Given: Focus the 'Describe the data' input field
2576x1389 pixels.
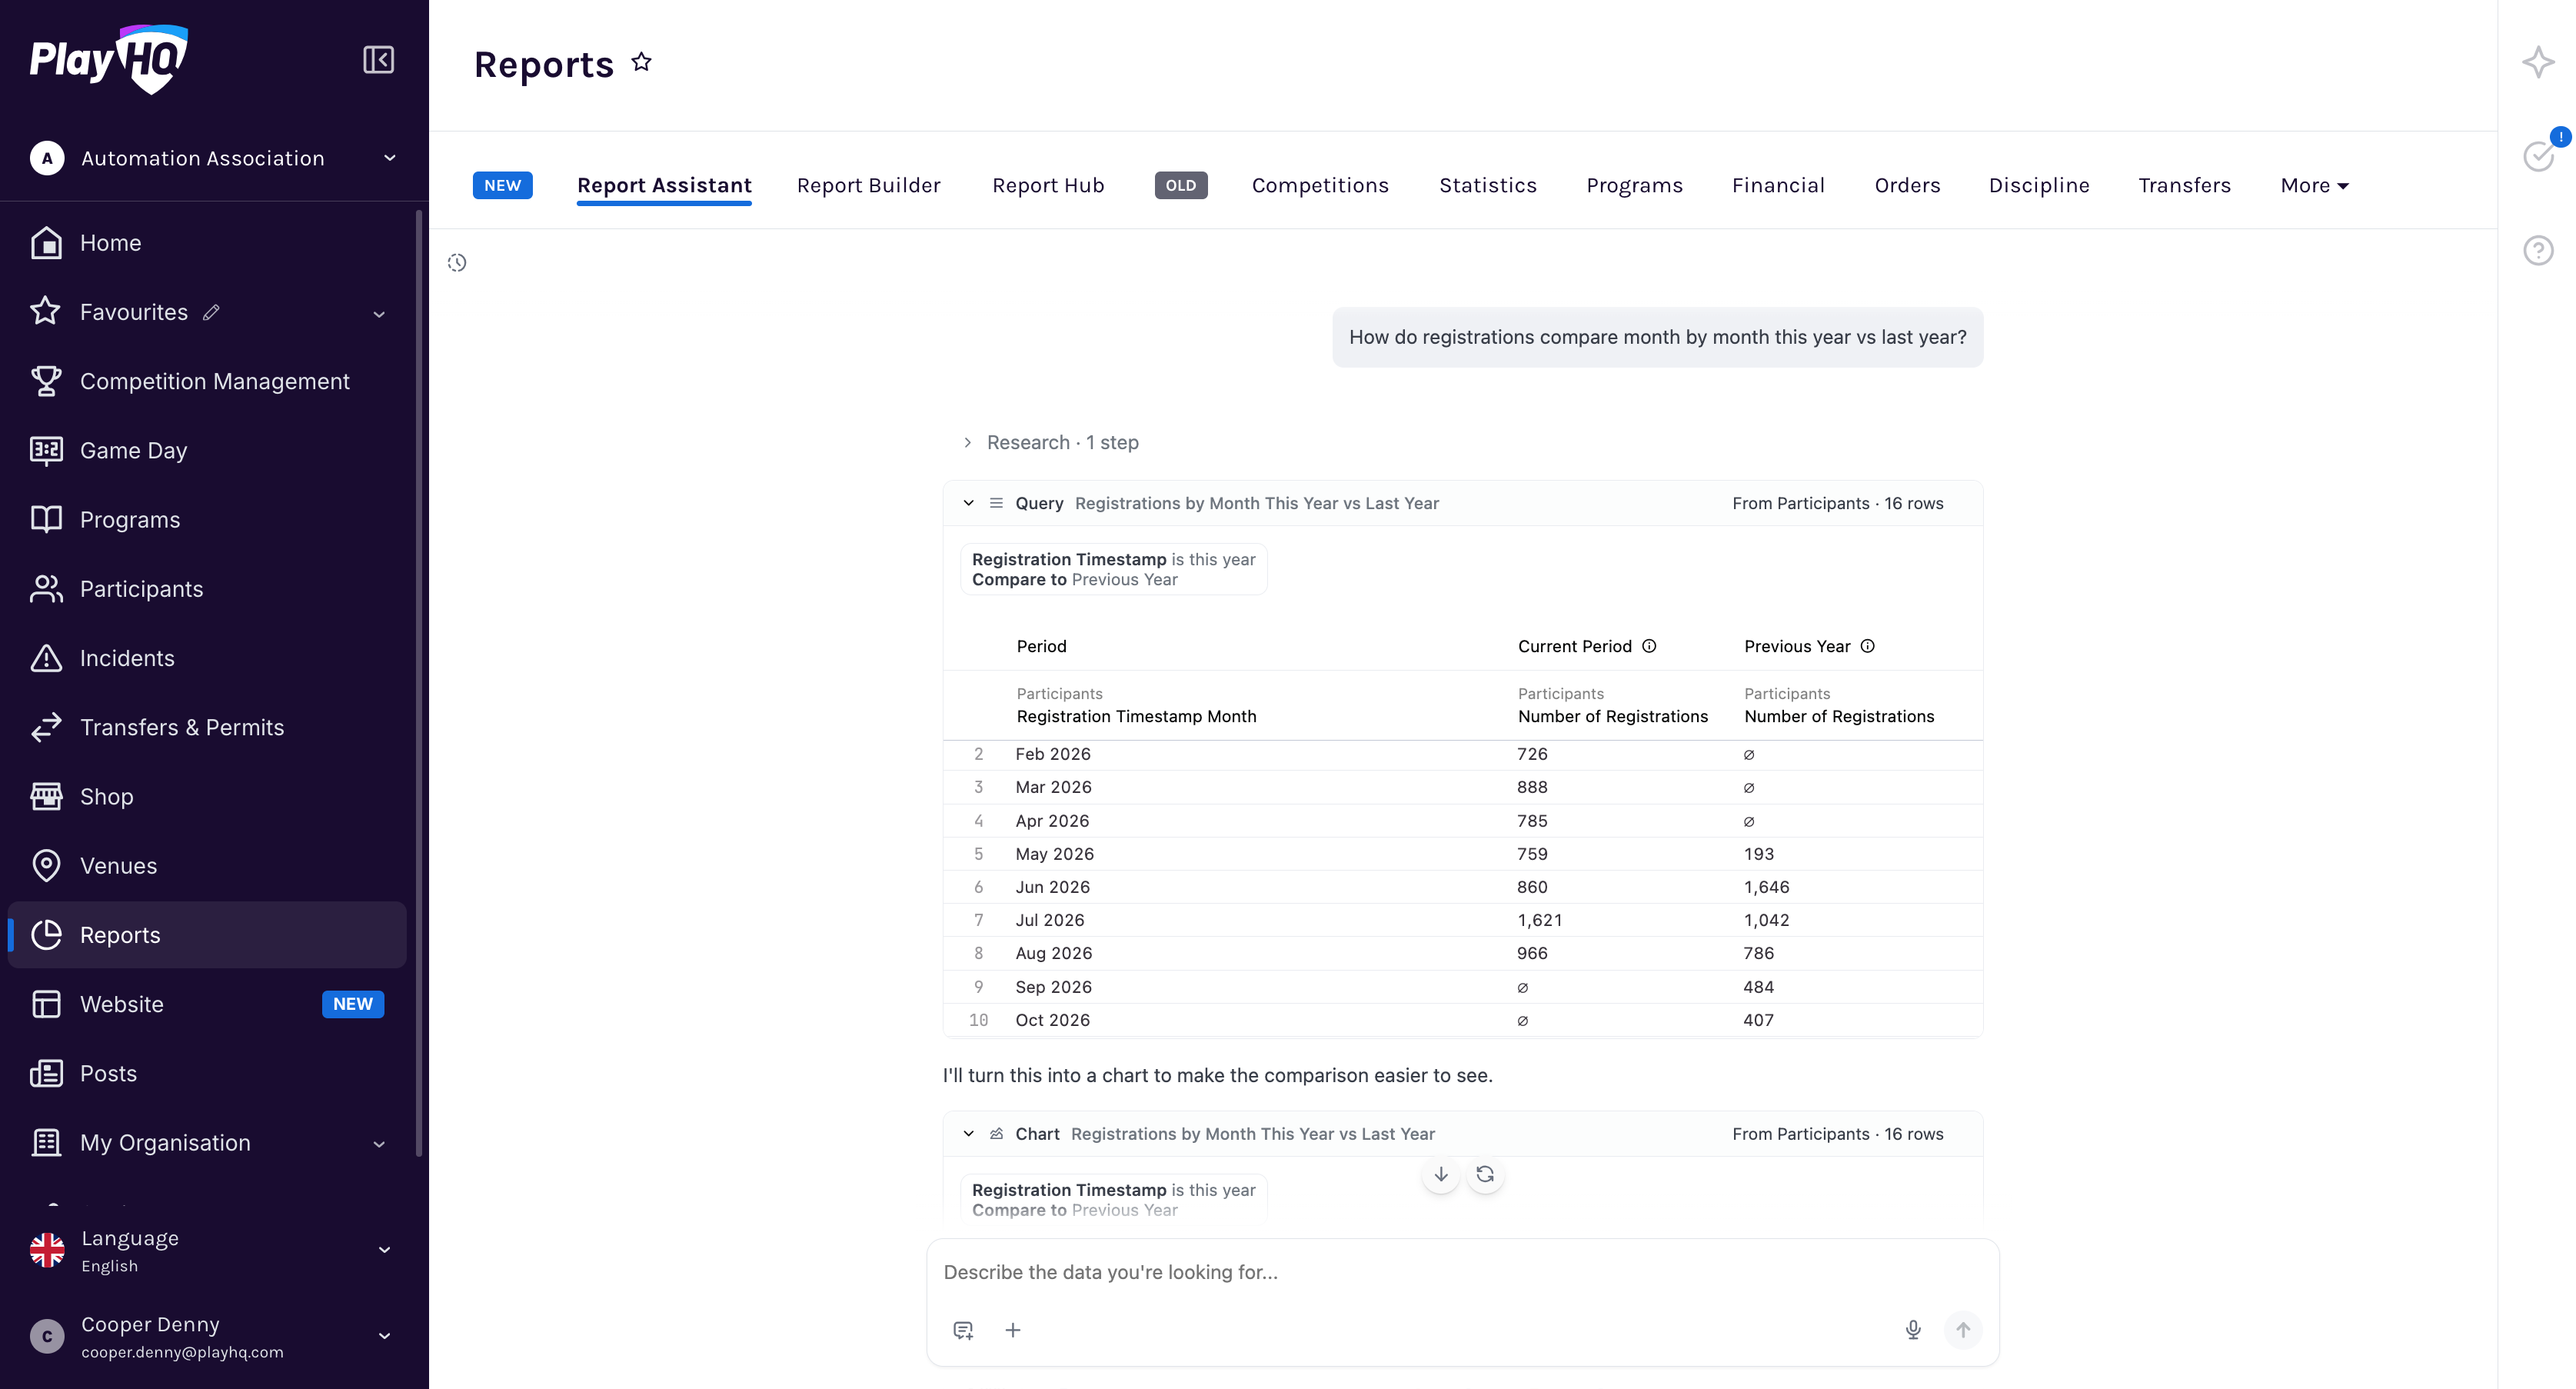Looking at the screenshot, I should point(1462,1272).
